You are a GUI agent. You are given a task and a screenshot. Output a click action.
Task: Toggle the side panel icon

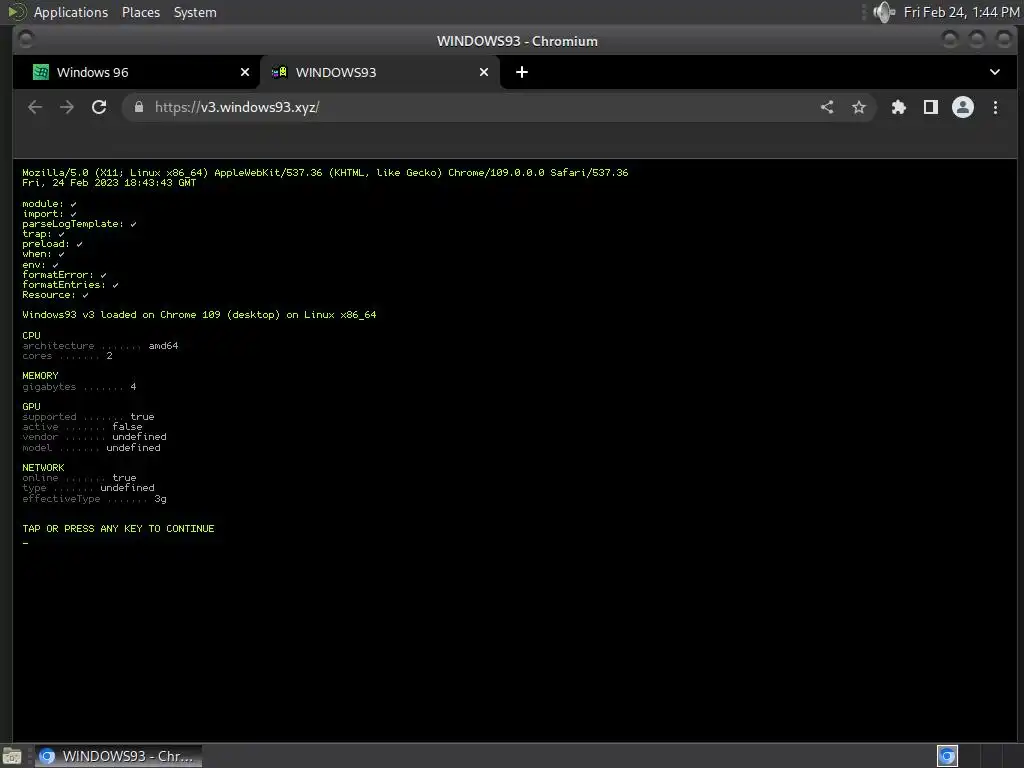pos(931,107)
